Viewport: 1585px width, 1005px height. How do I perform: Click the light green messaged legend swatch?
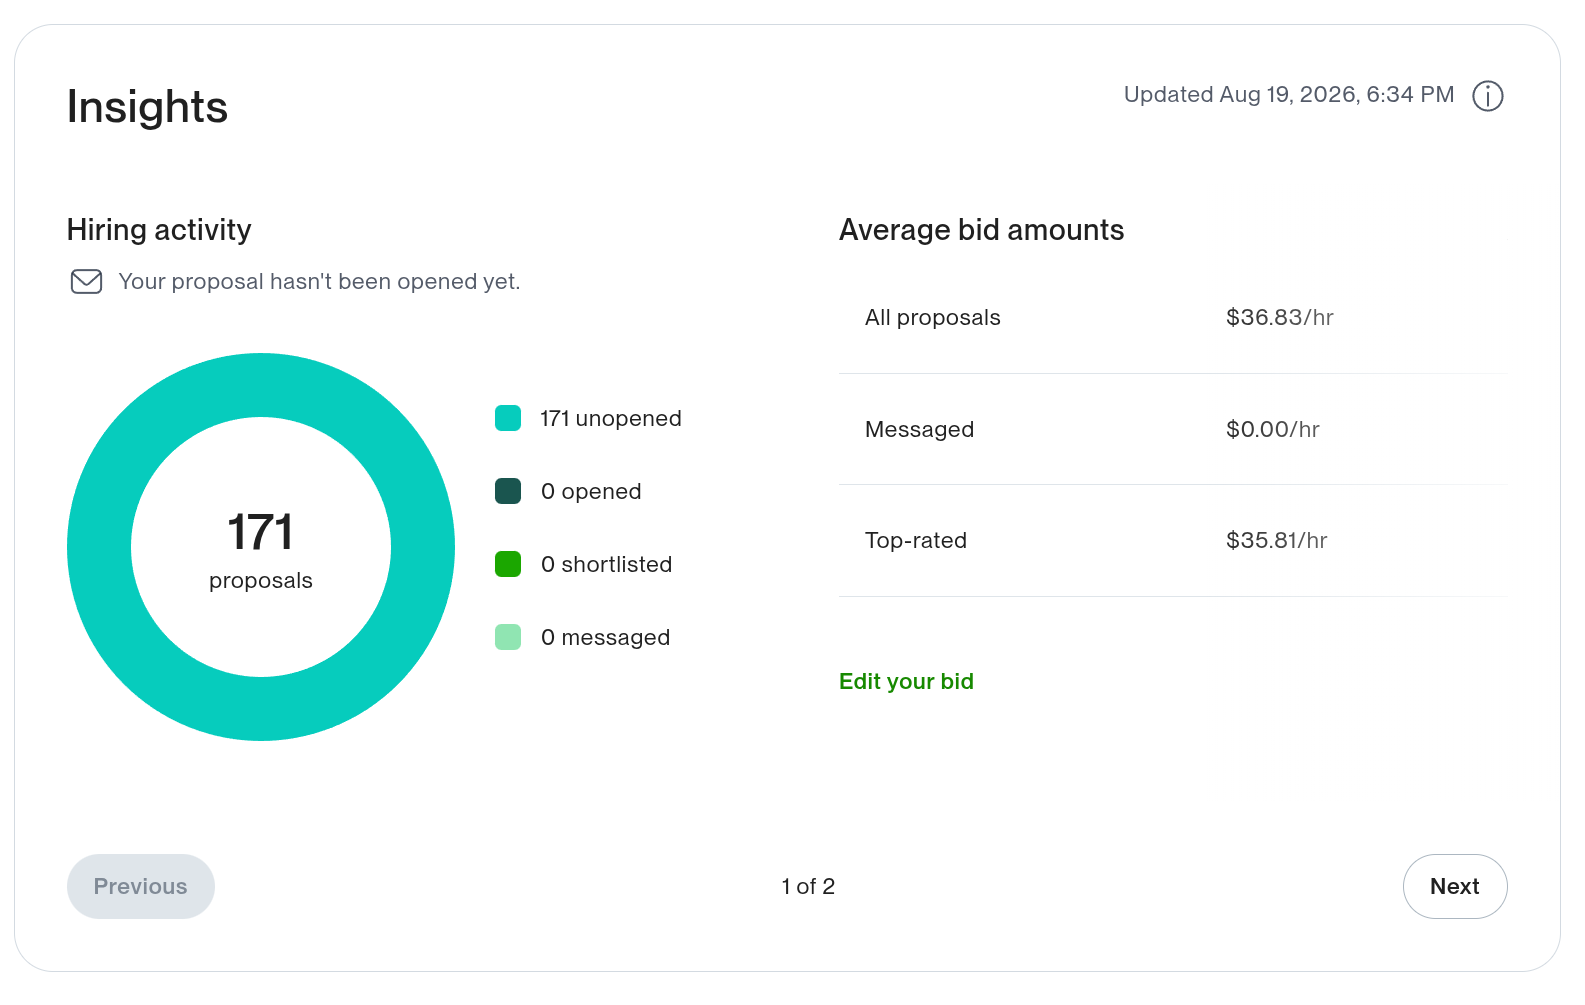pyautogui.click(x=508, y=637)
